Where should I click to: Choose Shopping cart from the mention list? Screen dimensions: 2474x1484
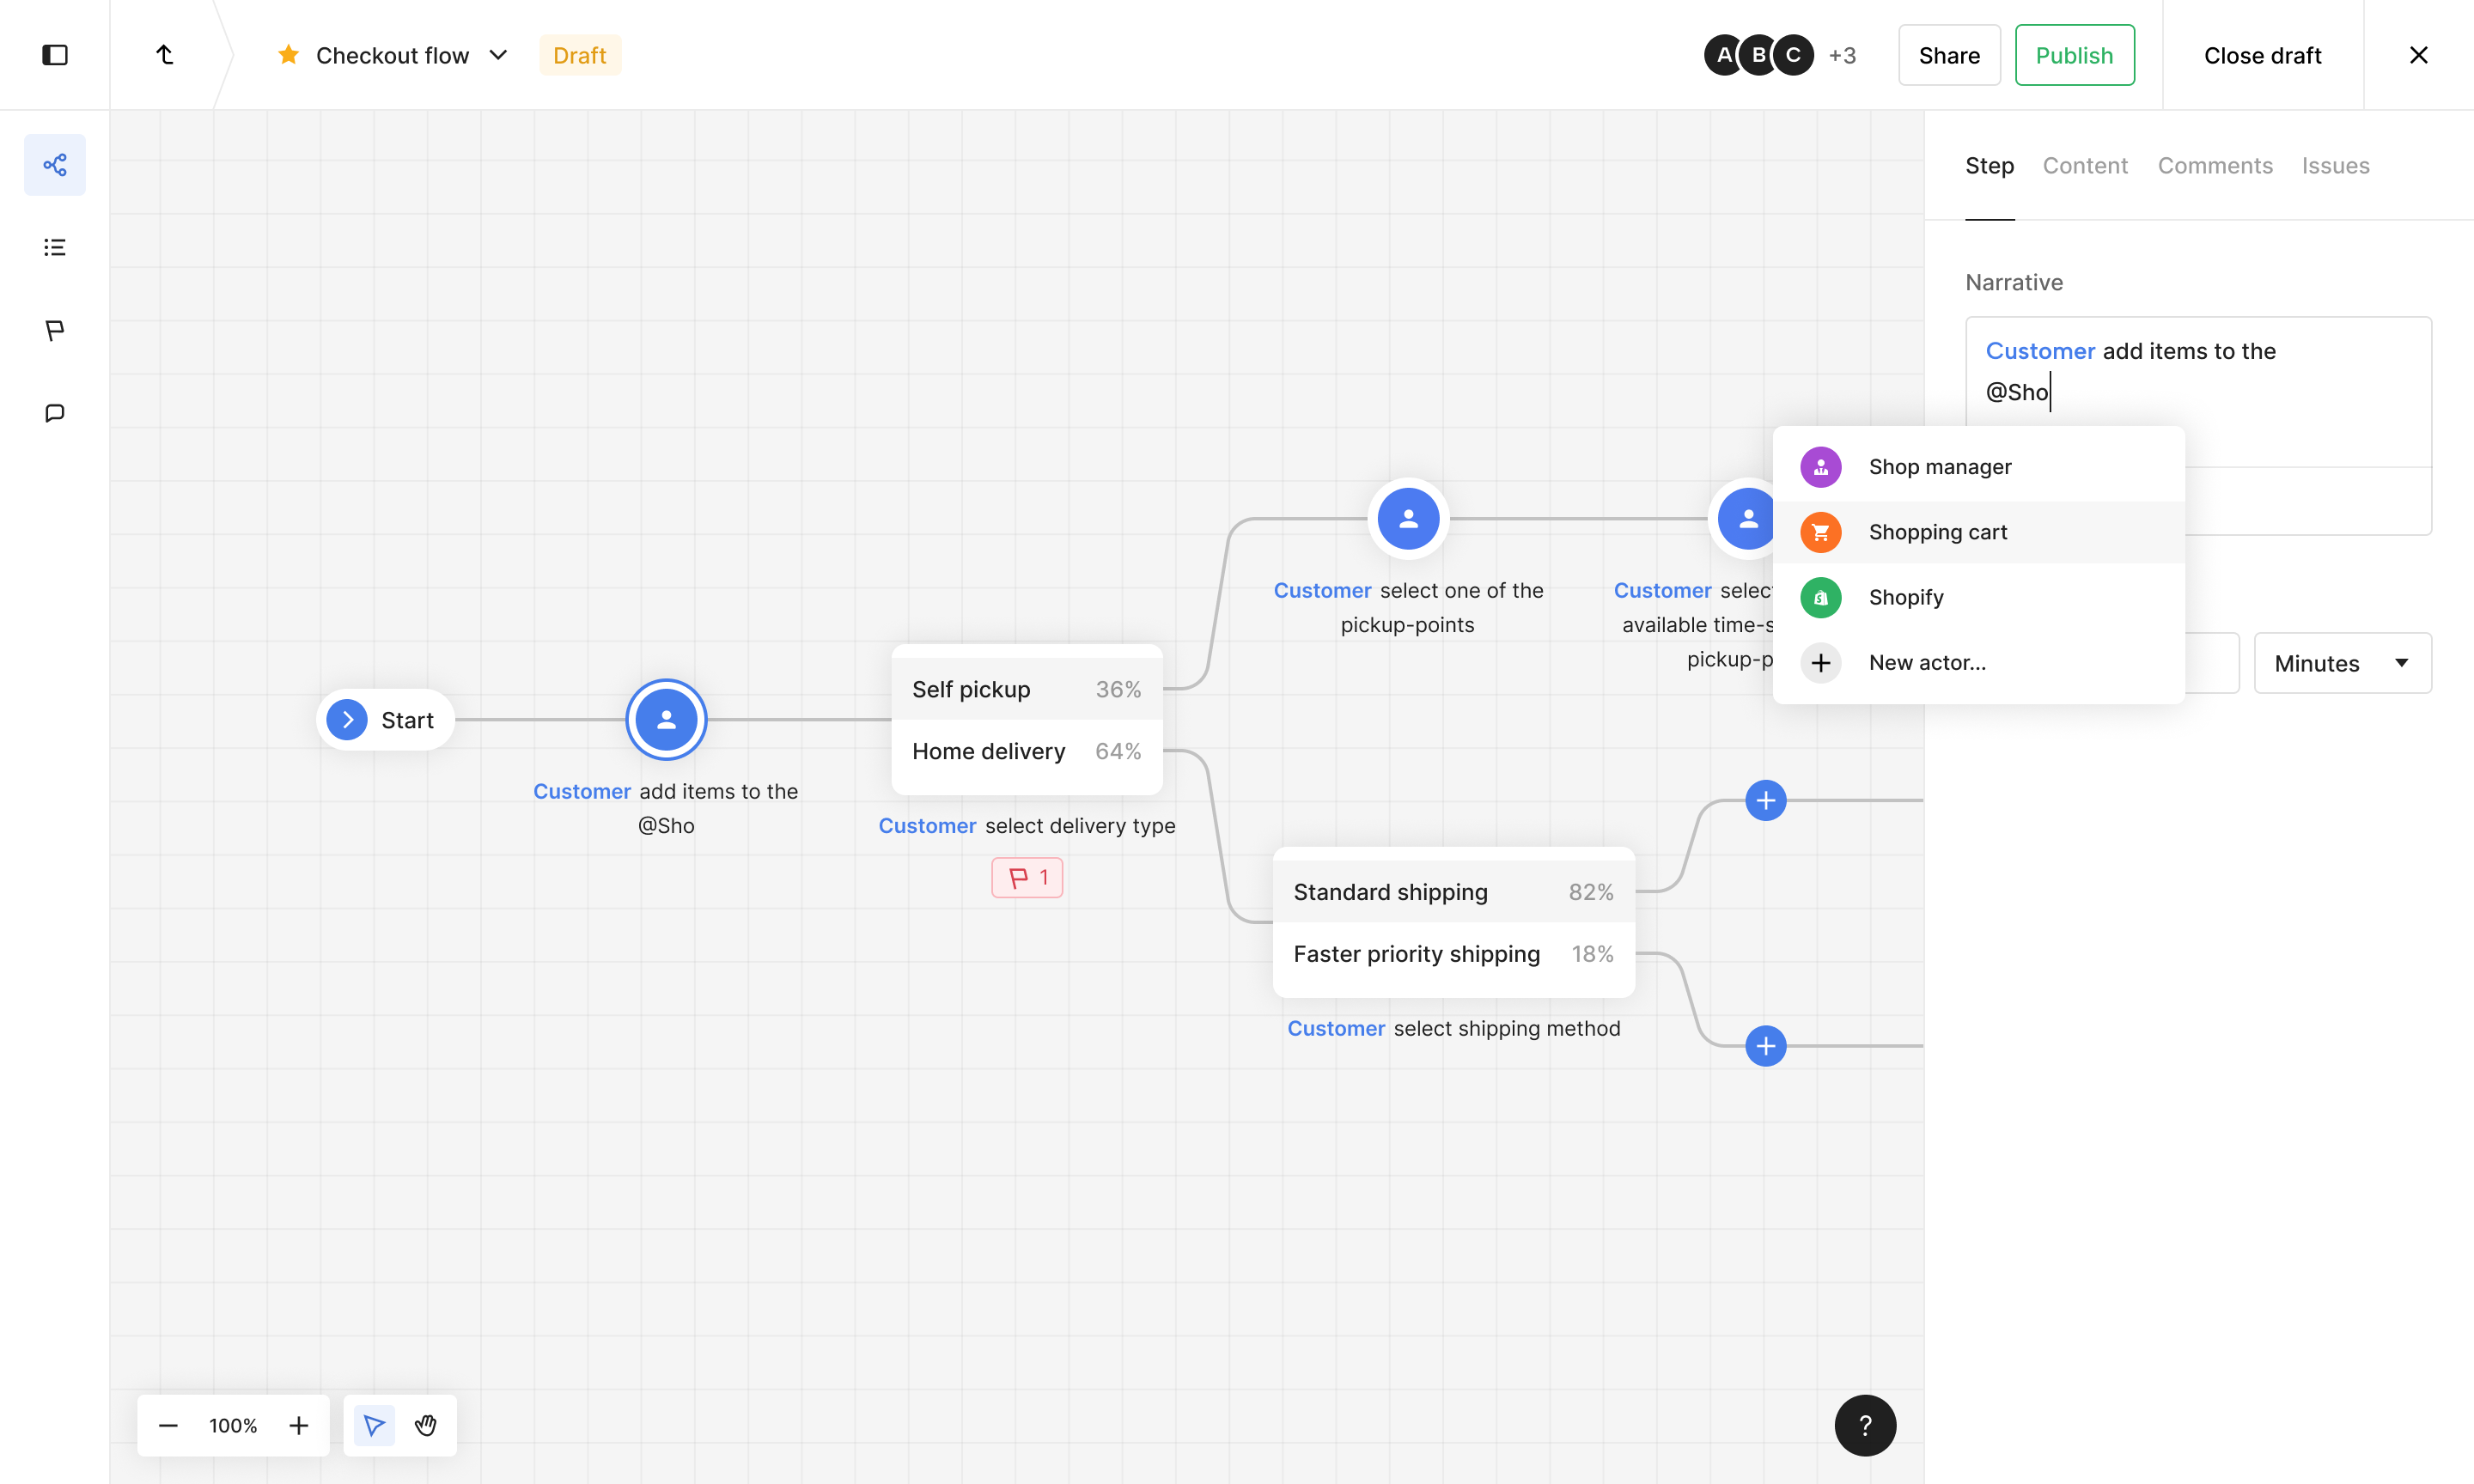[1937, 532]
